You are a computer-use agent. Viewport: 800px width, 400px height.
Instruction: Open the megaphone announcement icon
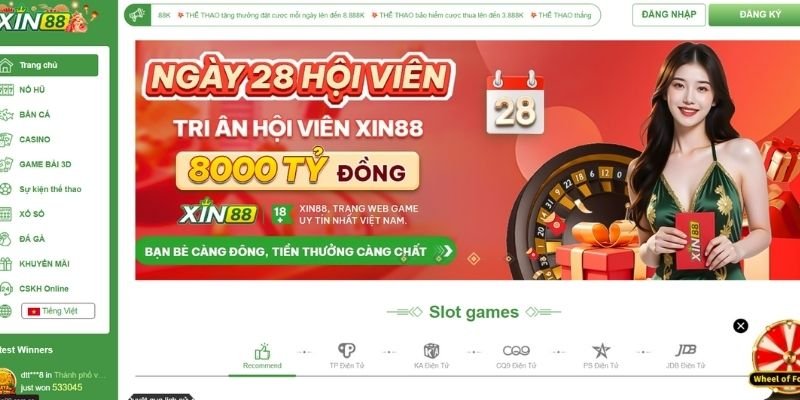(137, 15)
